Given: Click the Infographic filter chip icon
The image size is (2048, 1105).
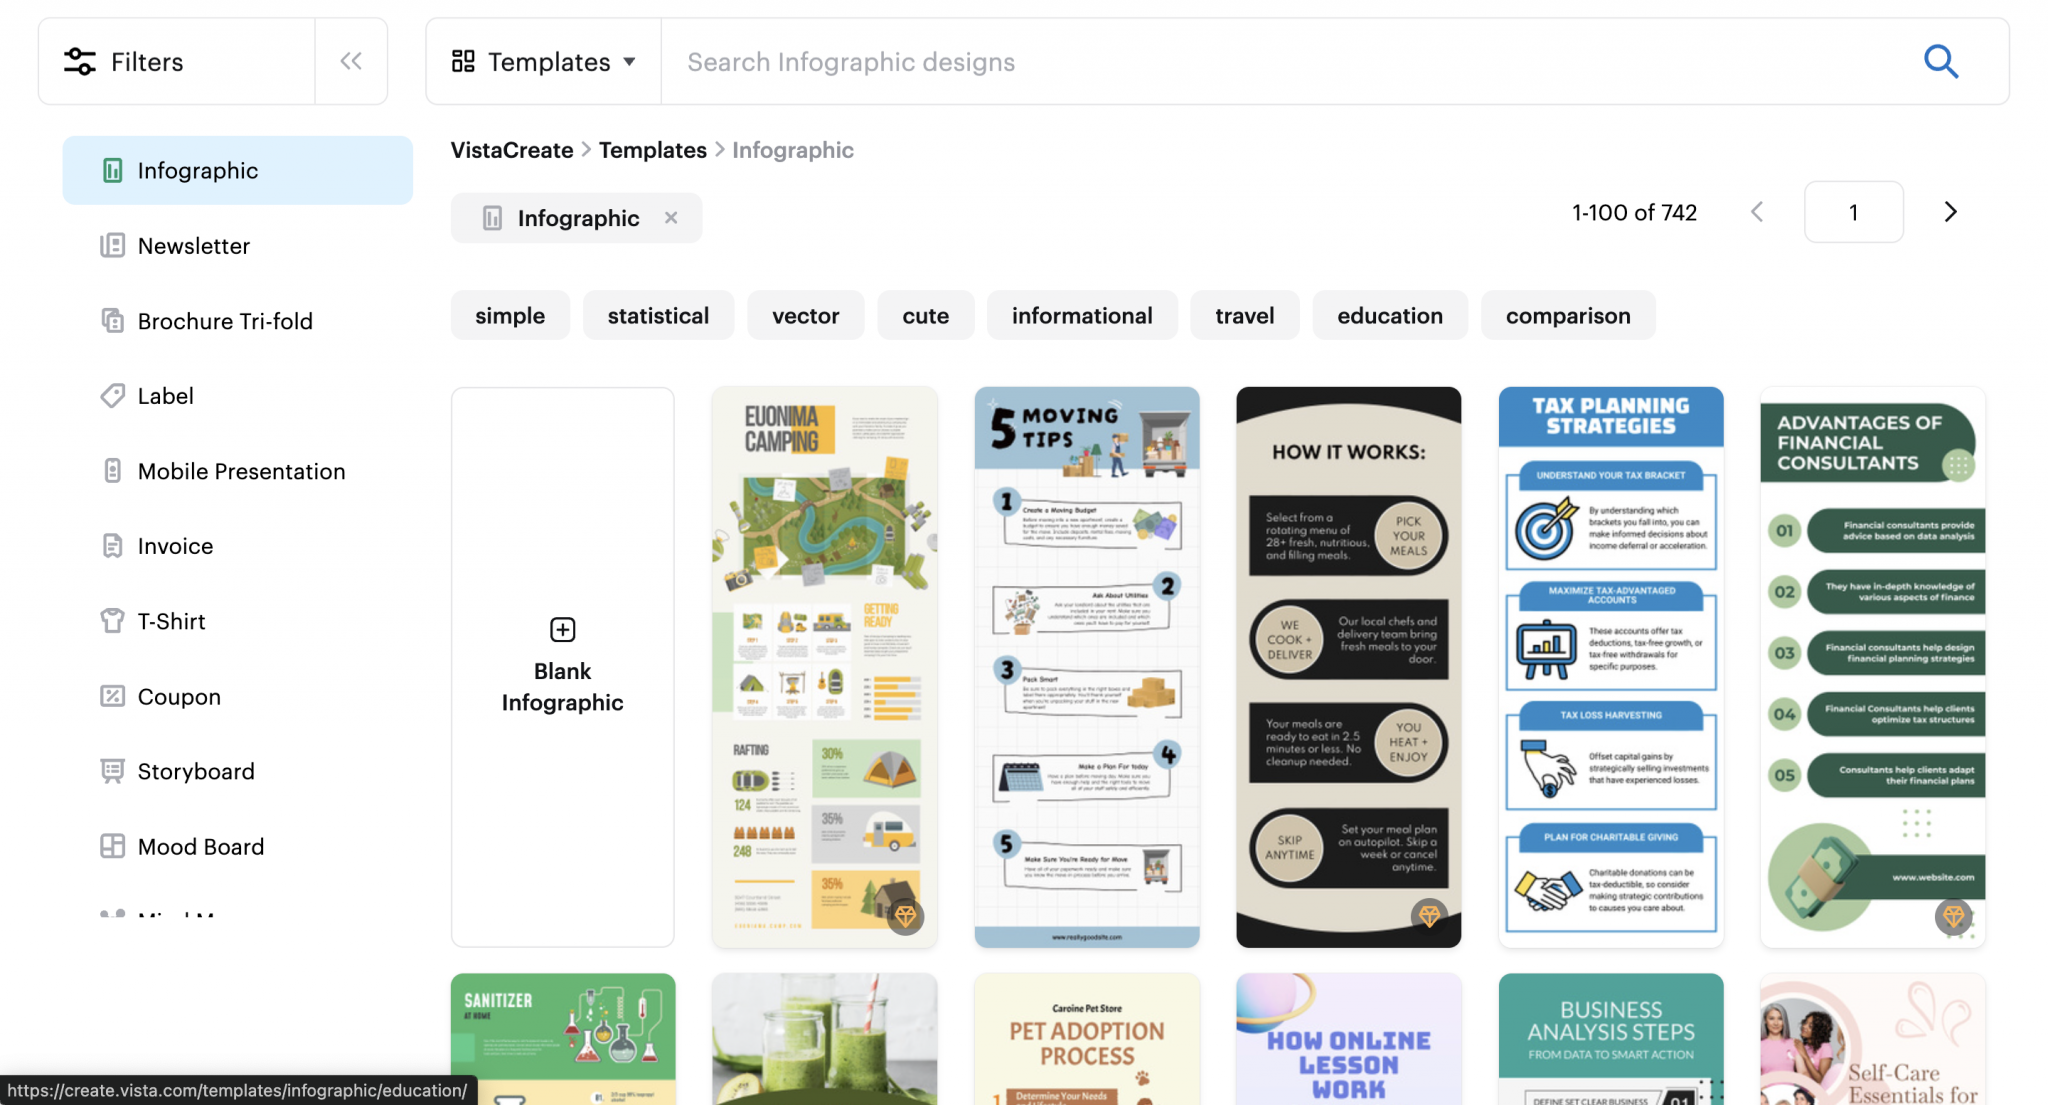Looking at the screenshot, I should point(492,218).
